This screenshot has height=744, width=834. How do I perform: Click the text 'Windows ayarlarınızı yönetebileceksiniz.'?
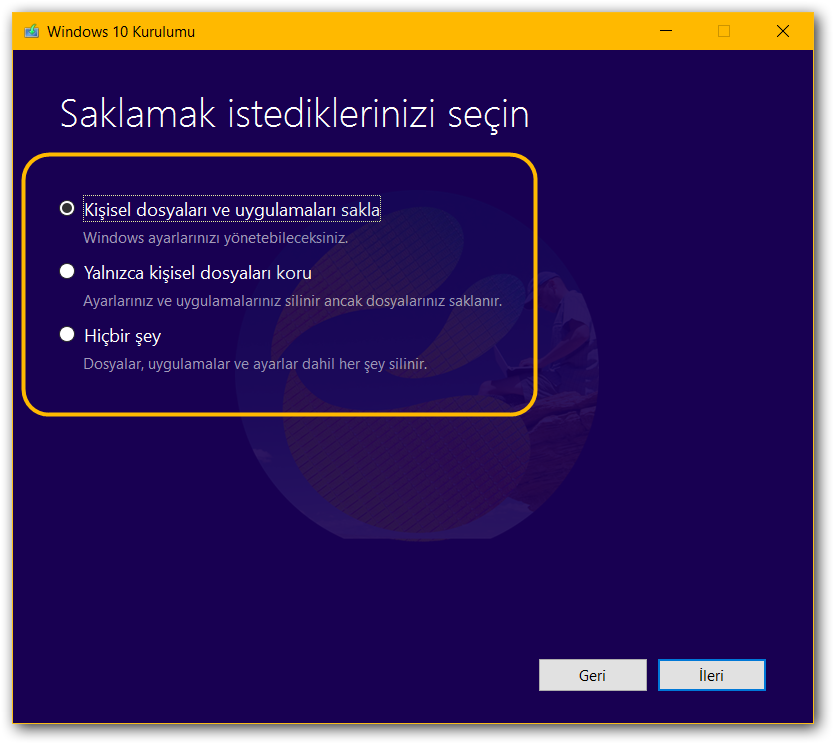pyautogui.click(x=215, y=238)
